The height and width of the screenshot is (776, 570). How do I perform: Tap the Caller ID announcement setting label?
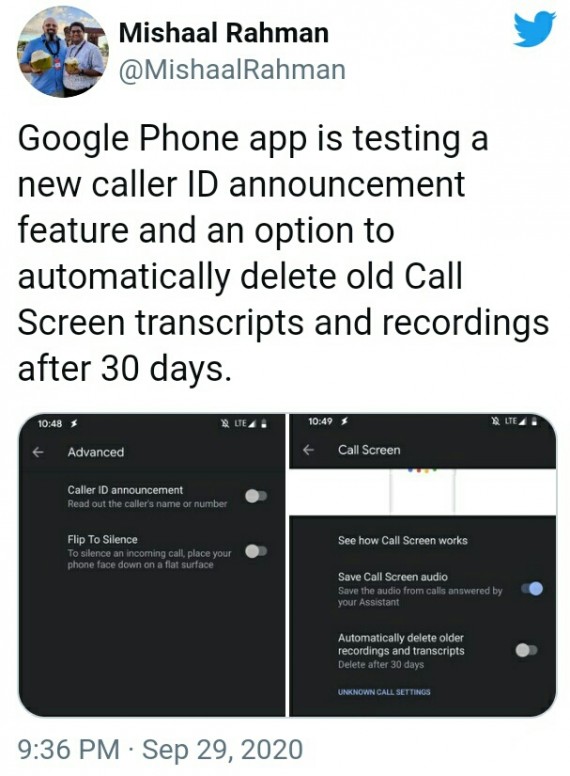125,490
